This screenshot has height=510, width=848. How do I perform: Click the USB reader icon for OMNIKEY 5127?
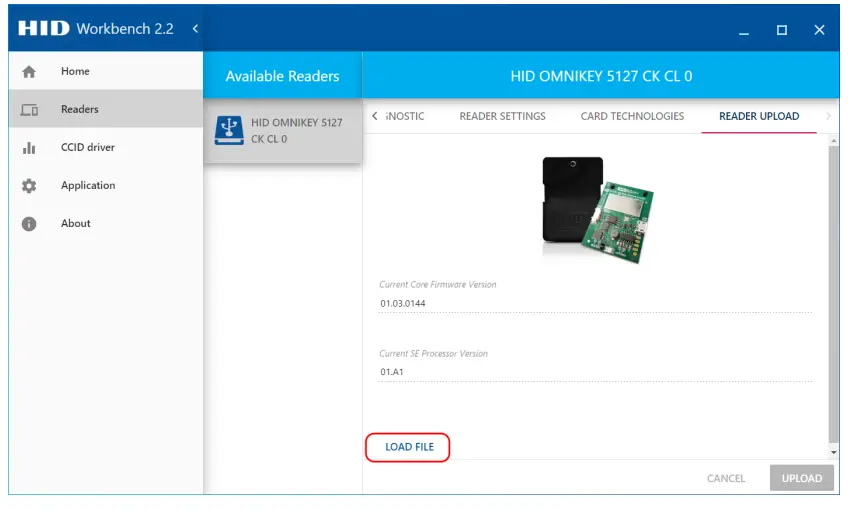tap(229, 130)
